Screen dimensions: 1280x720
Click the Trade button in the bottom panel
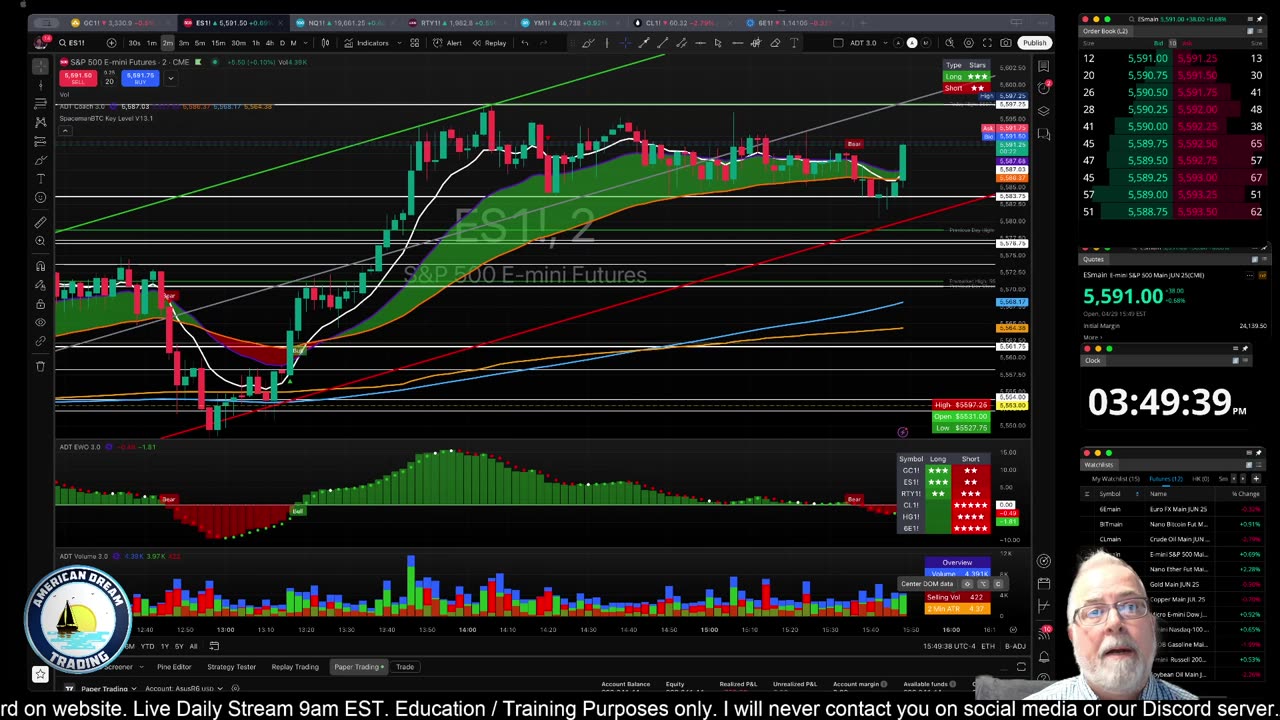(405, 667)
